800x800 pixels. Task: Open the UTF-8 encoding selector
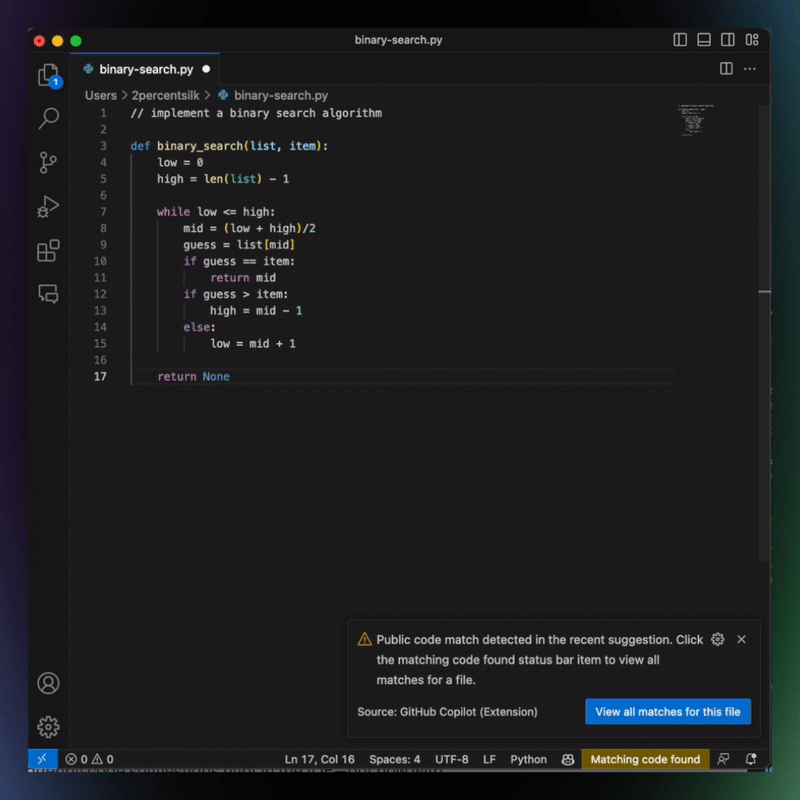click(x=451, y=760)
